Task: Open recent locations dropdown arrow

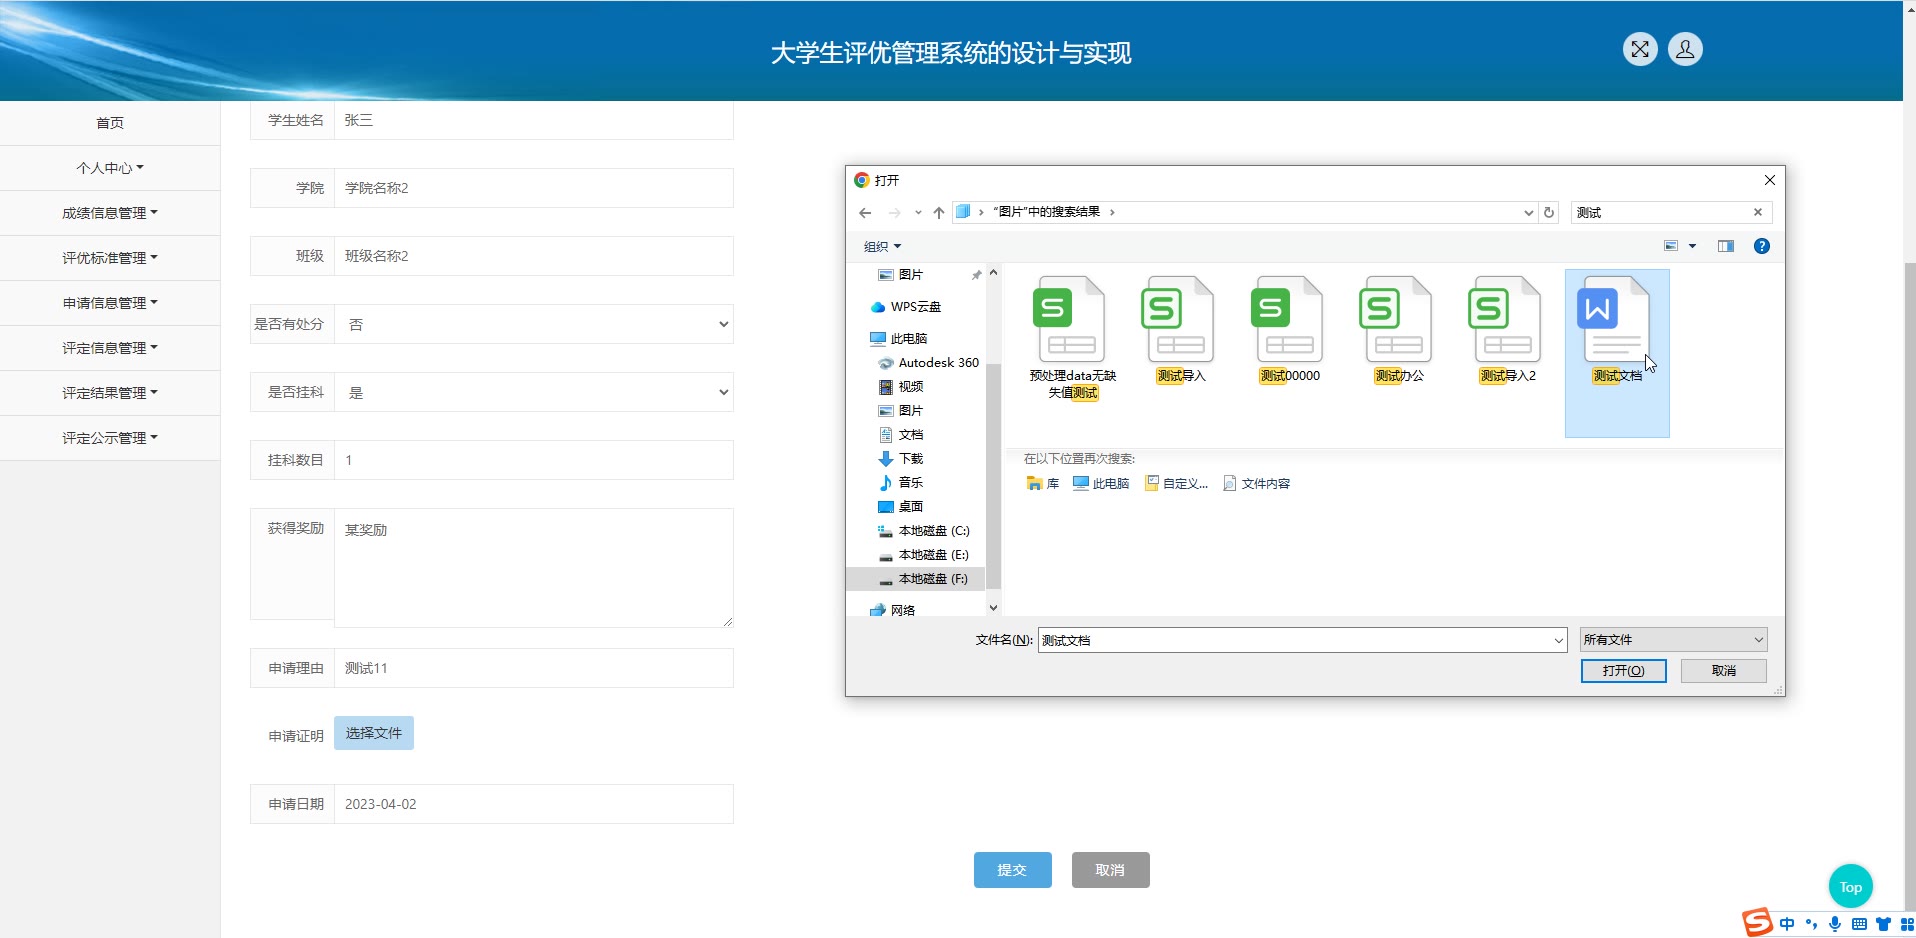Action: (917, 212)
